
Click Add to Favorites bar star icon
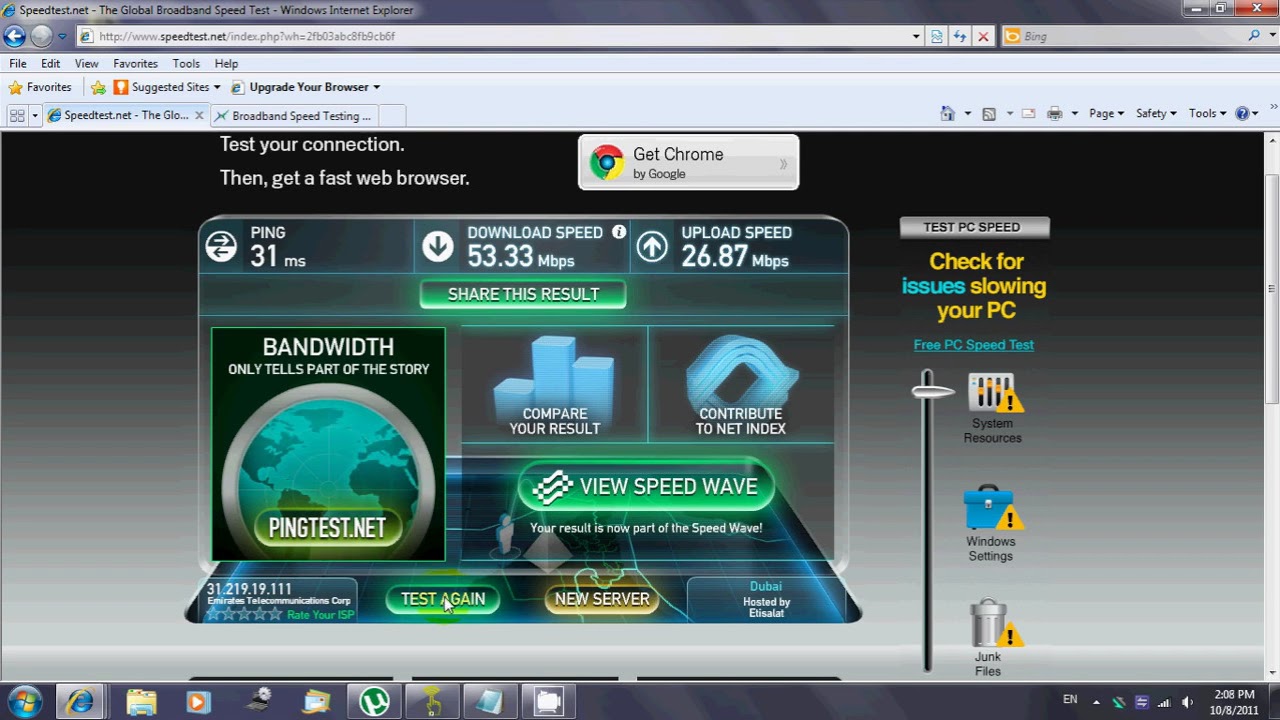tap(98, 87)
